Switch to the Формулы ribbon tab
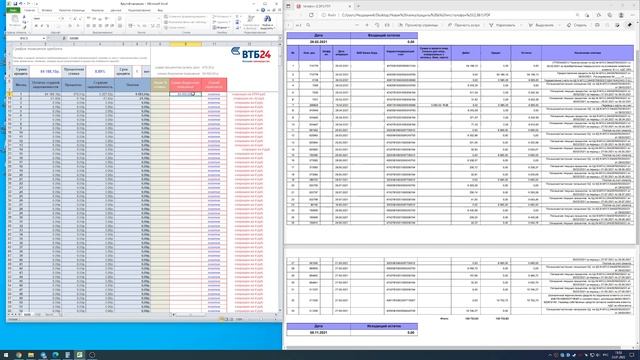The image size is (640, 360). 98,10
